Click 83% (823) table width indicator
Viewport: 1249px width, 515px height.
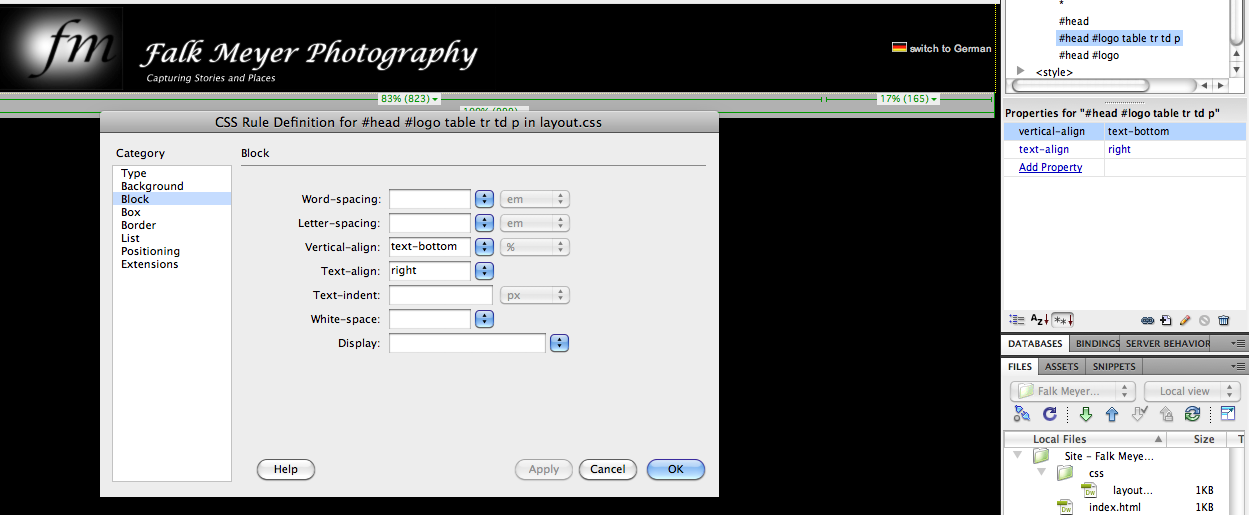coord(409,99)
